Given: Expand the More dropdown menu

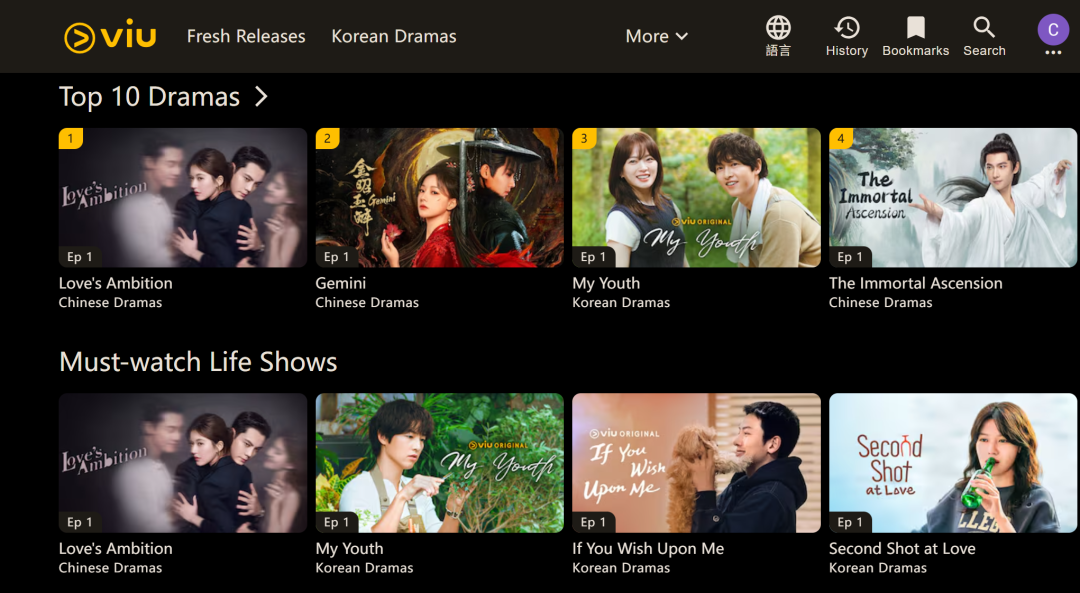Looking at the screenshot, I should click(x=656, y=37).
